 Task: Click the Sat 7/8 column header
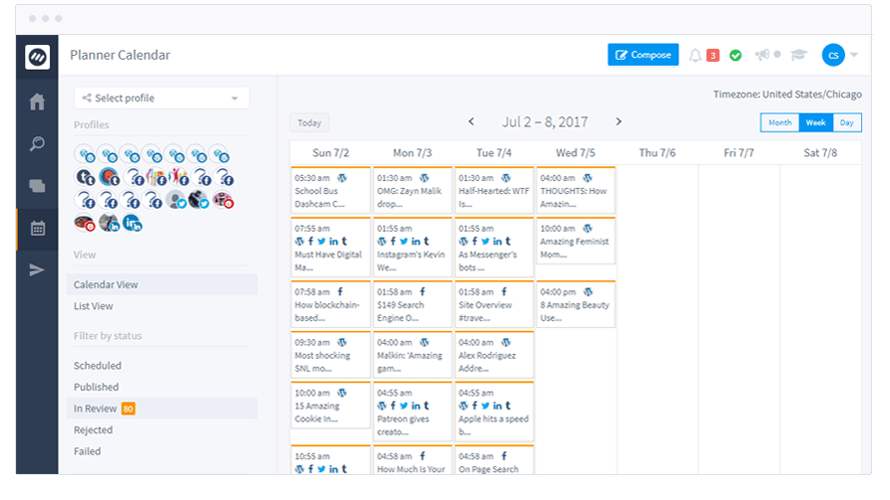[820, 153]
